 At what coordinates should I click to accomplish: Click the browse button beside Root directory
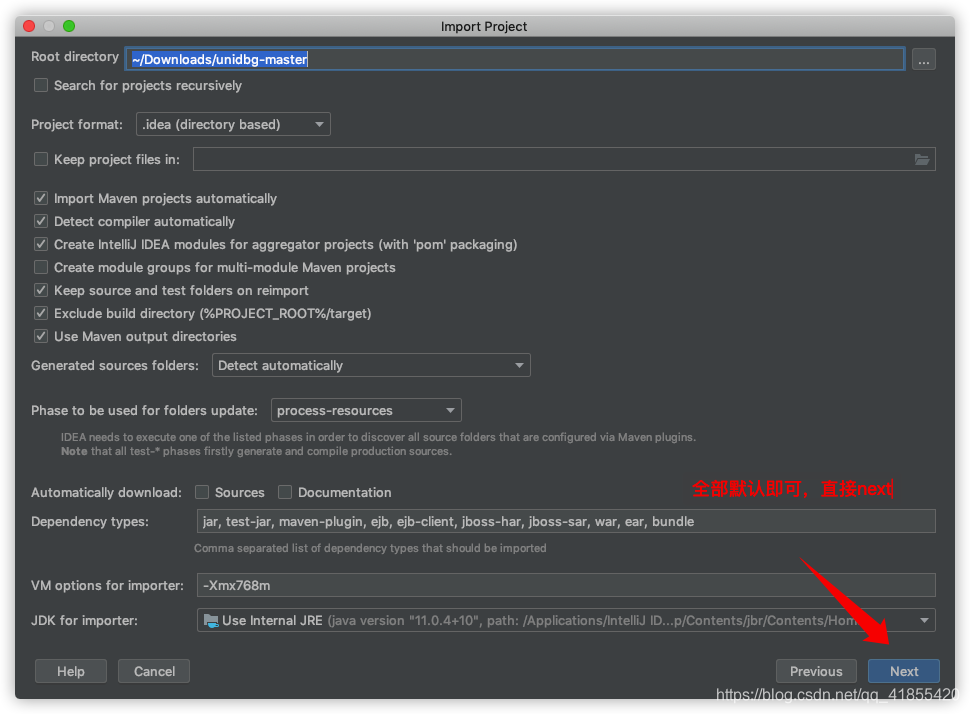(923, 60)
